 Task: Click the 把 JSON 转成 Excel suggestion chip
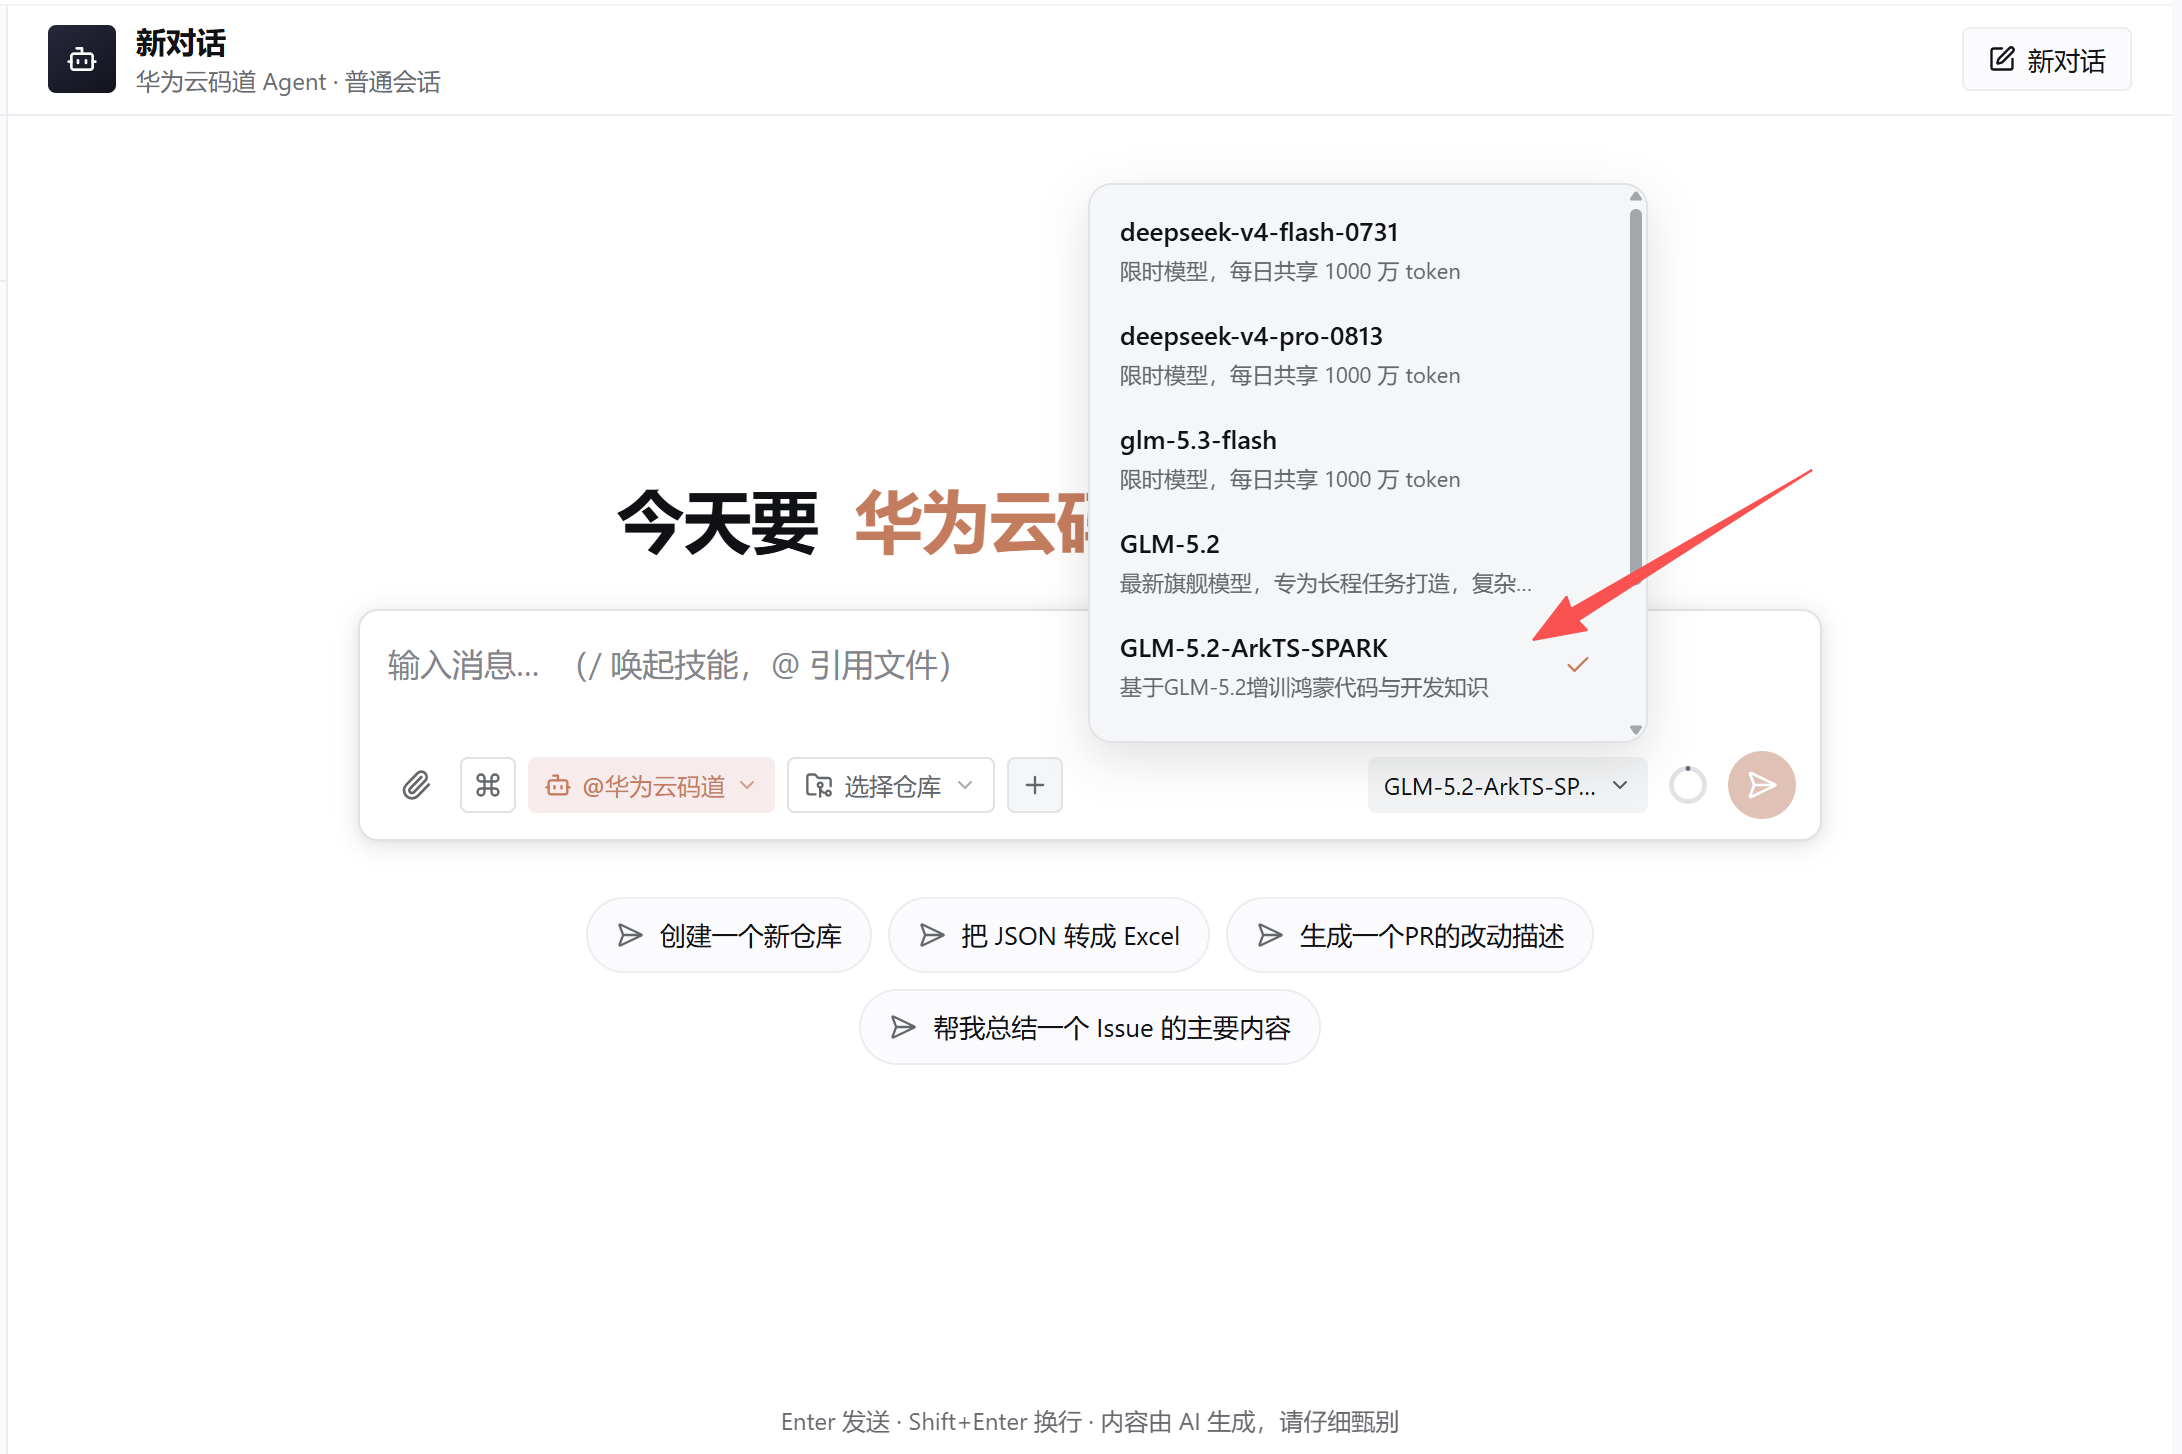point(1049,935)
